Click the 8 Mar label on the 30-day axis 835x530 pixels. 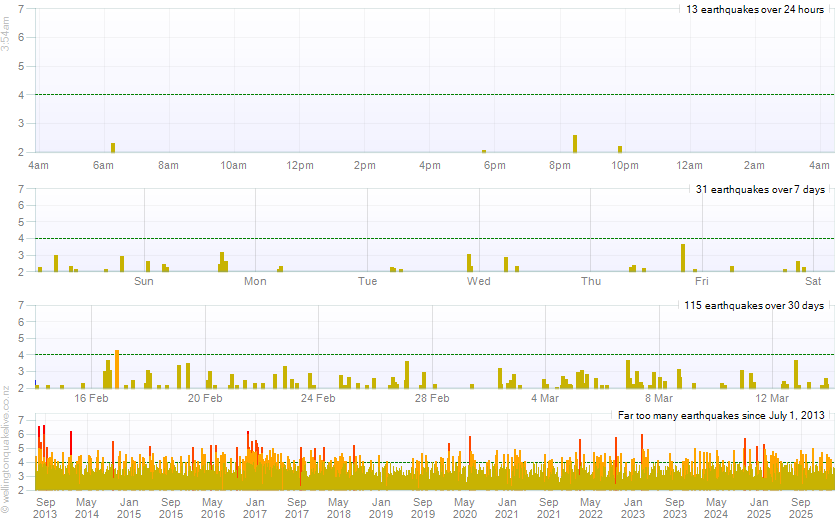(x=658, y=398)
